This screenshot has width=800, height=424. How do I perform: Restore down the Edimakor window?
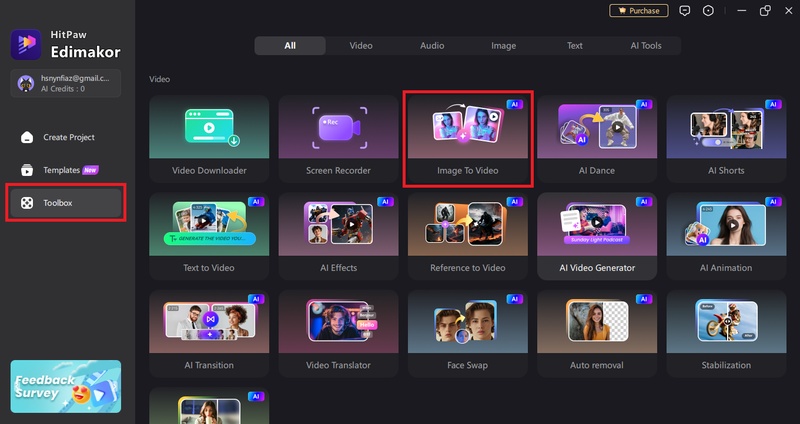pyautogui.click(x=765, y=11)
